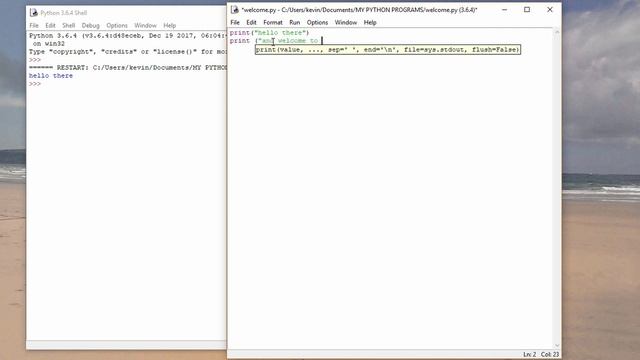This screenshot has width=640, height=360.
Task: Click the "hello there" output in Shell
Action: pyautogui.click(x=51, y=76)
